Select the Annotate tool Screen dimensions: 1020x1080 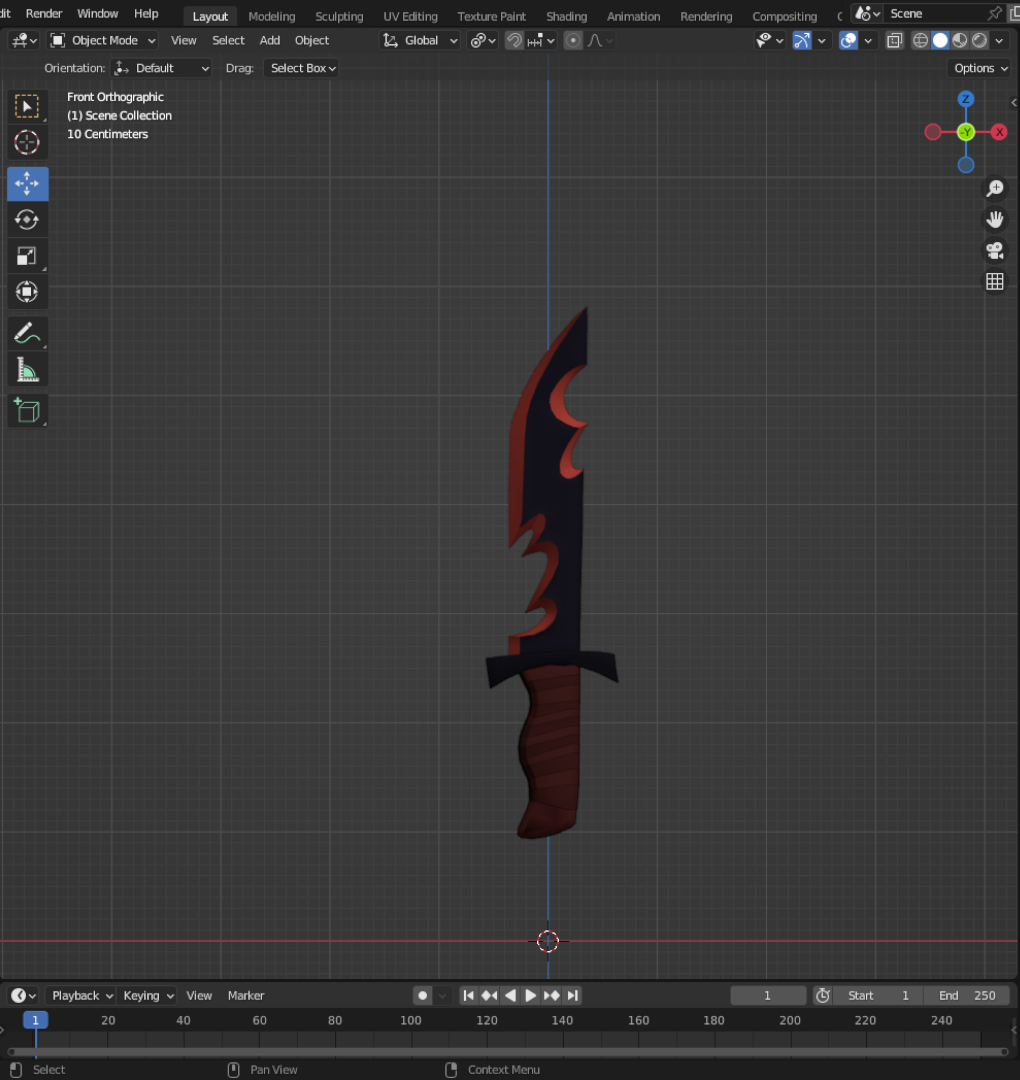pyautogui.click(x=28, y=334)
